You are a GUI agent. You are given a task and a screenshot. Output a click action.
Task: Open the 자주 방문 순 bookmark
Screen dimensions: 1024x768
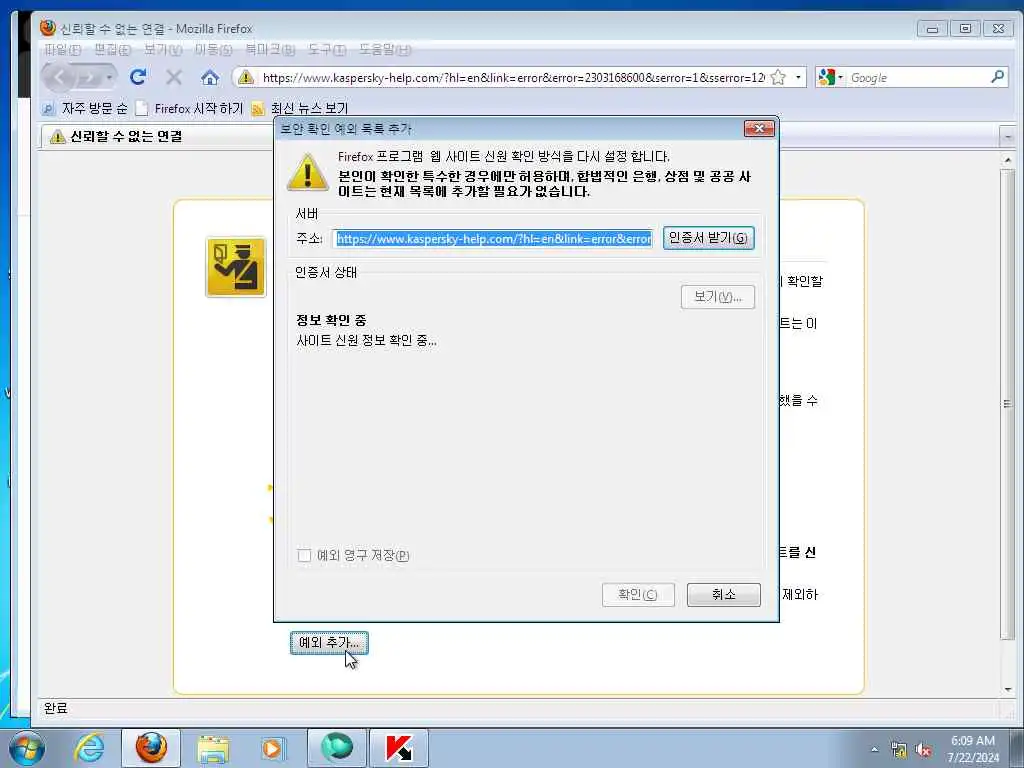85,108
